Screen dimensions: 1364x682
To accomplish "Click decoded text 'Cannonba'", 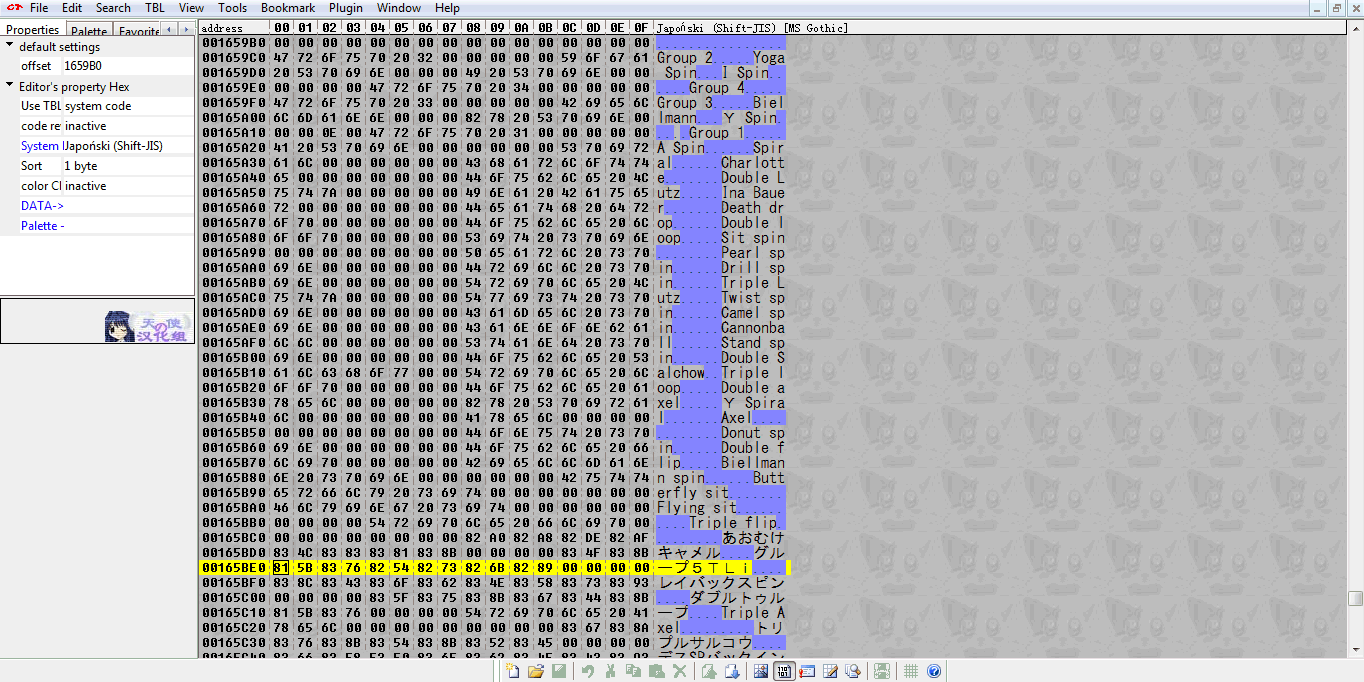I will [753, 328].
